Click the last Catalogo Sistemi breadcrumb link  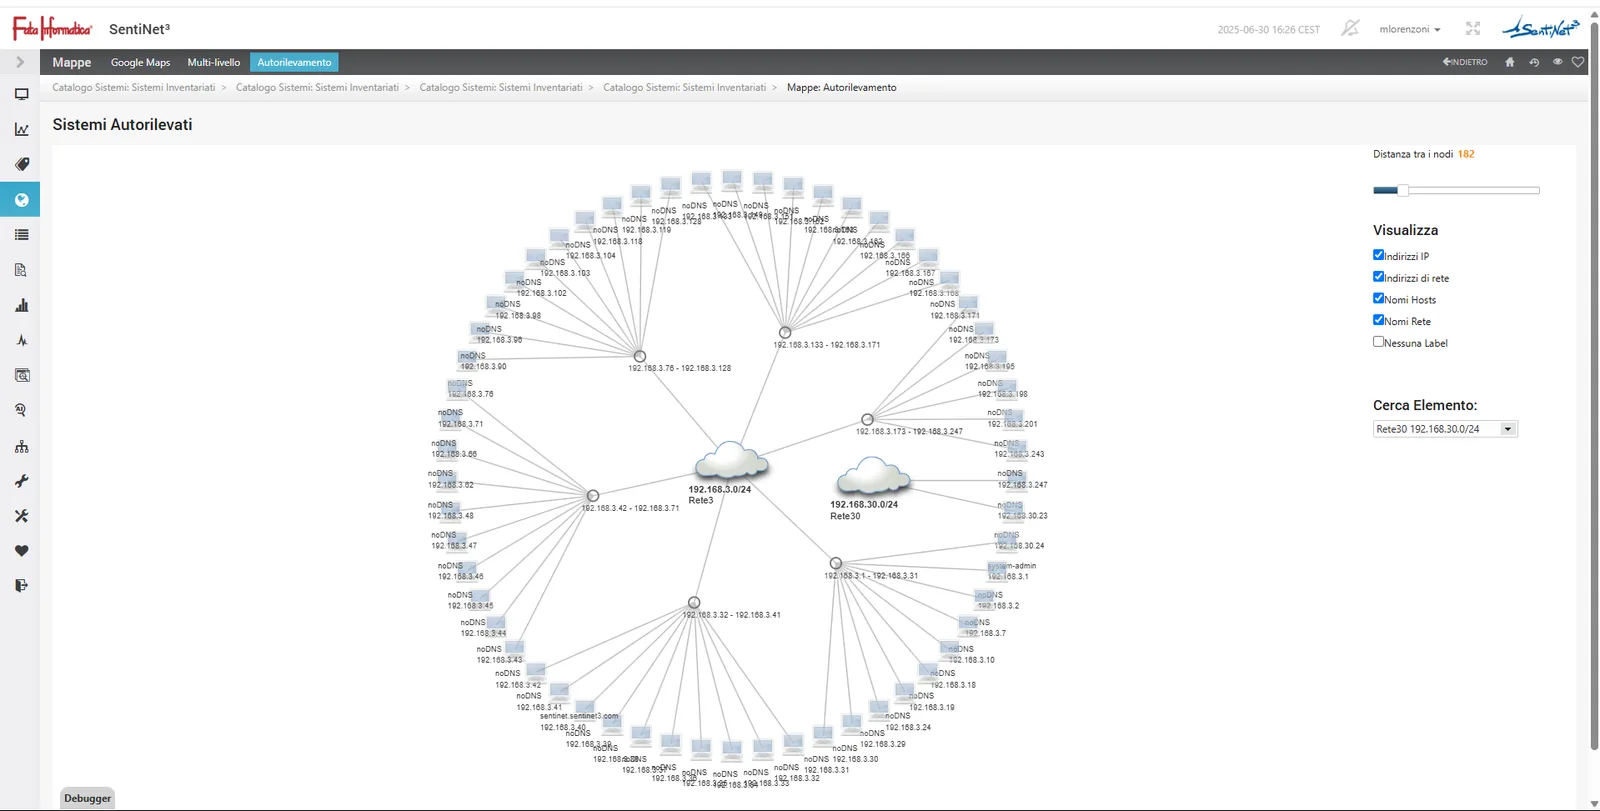tap(684, 87)
